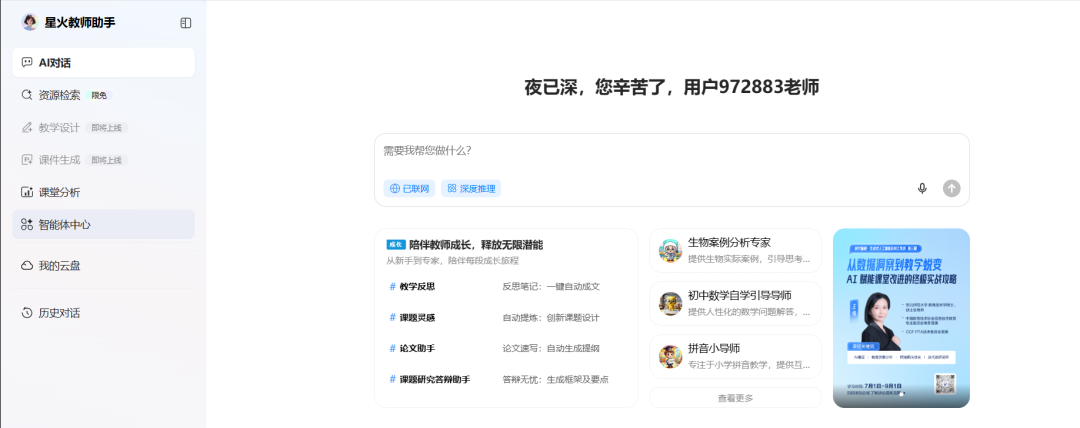This screenshot has height=428, width=1080.
Task: Click the Spark Teacher Assistant avatar logo
Action: pyautogui.click(x=30, y=22)
